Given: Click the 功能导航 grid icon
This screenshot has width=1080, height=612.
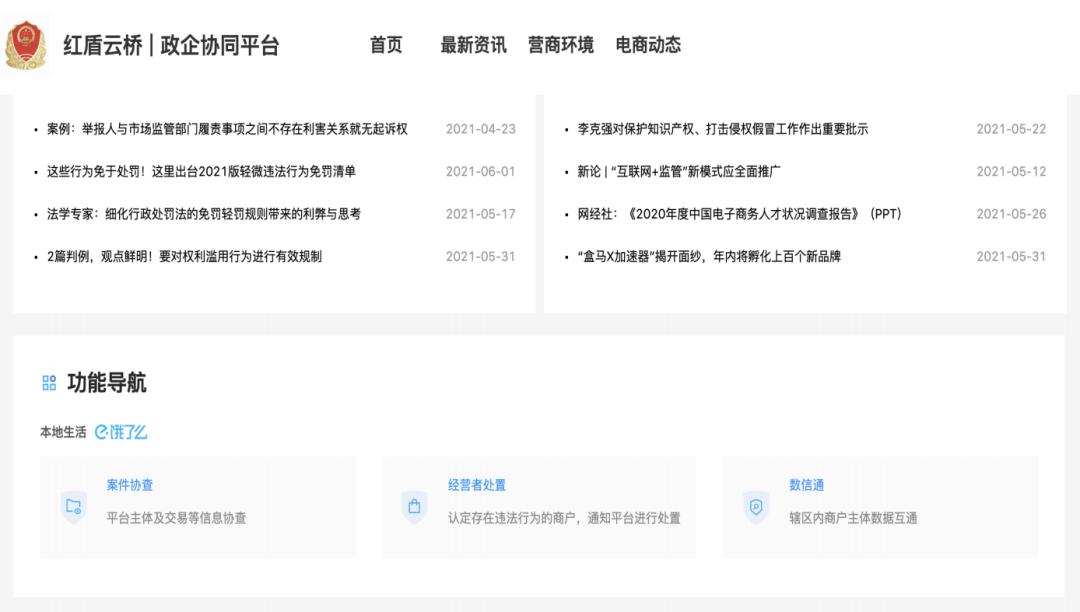Looking at the screenshot, I should point(49,383).
